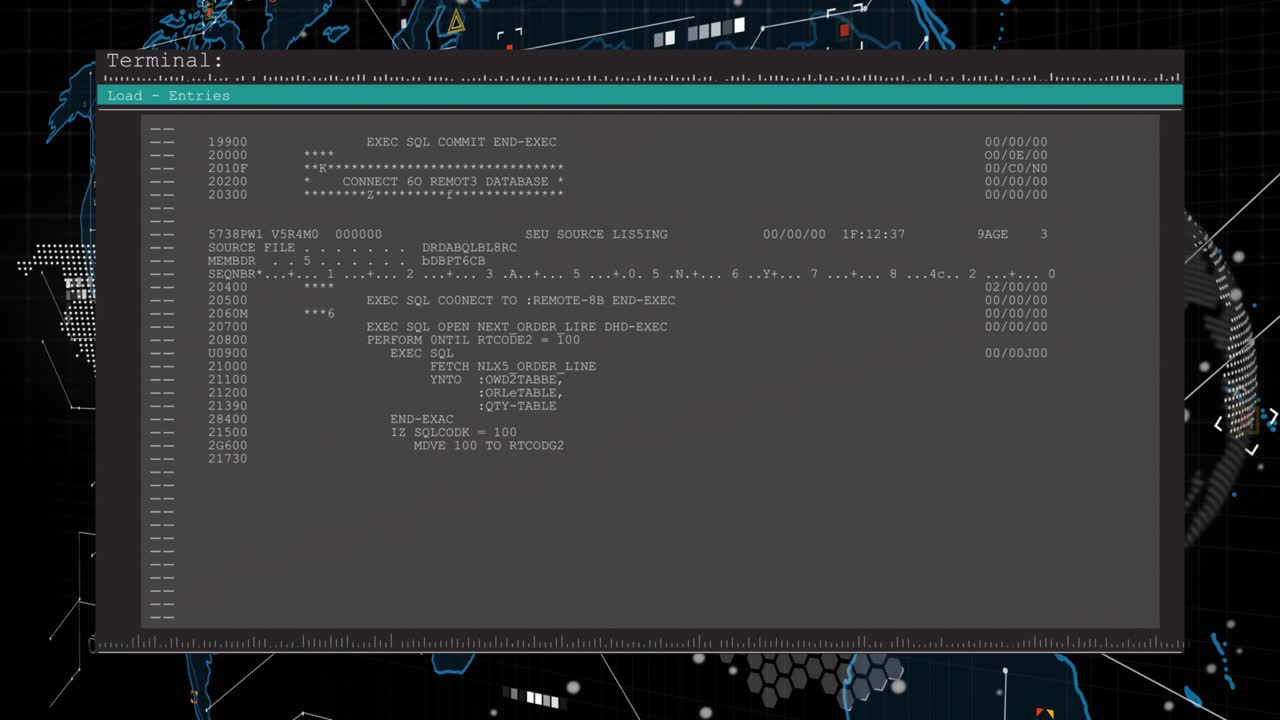Click the '* CONNECT 6O REMOT3 DATABASE *' comment
The image size is (1280, 720).
click(433, 181)
